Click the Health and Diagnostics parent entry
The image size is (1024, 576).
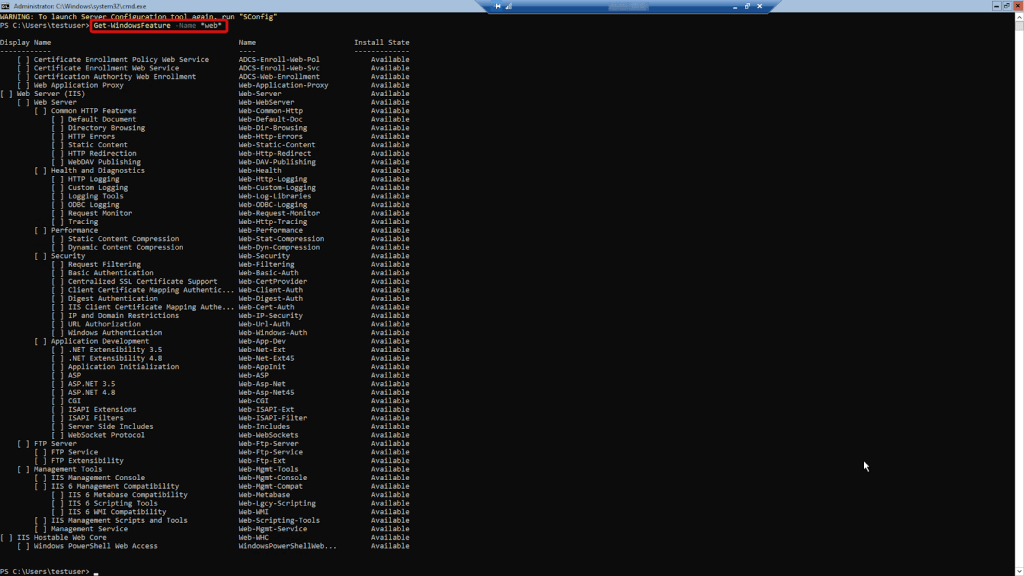coord(97,171)
